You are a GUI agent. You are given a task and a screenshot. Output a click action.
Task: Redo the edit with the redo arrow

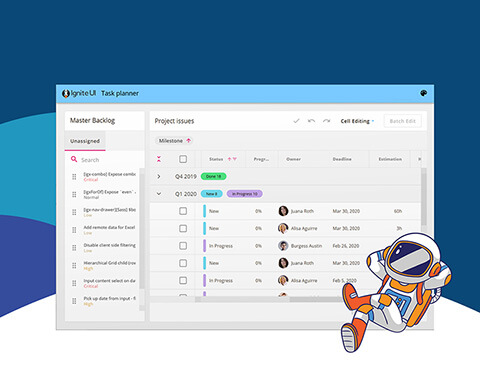[326, 121]
